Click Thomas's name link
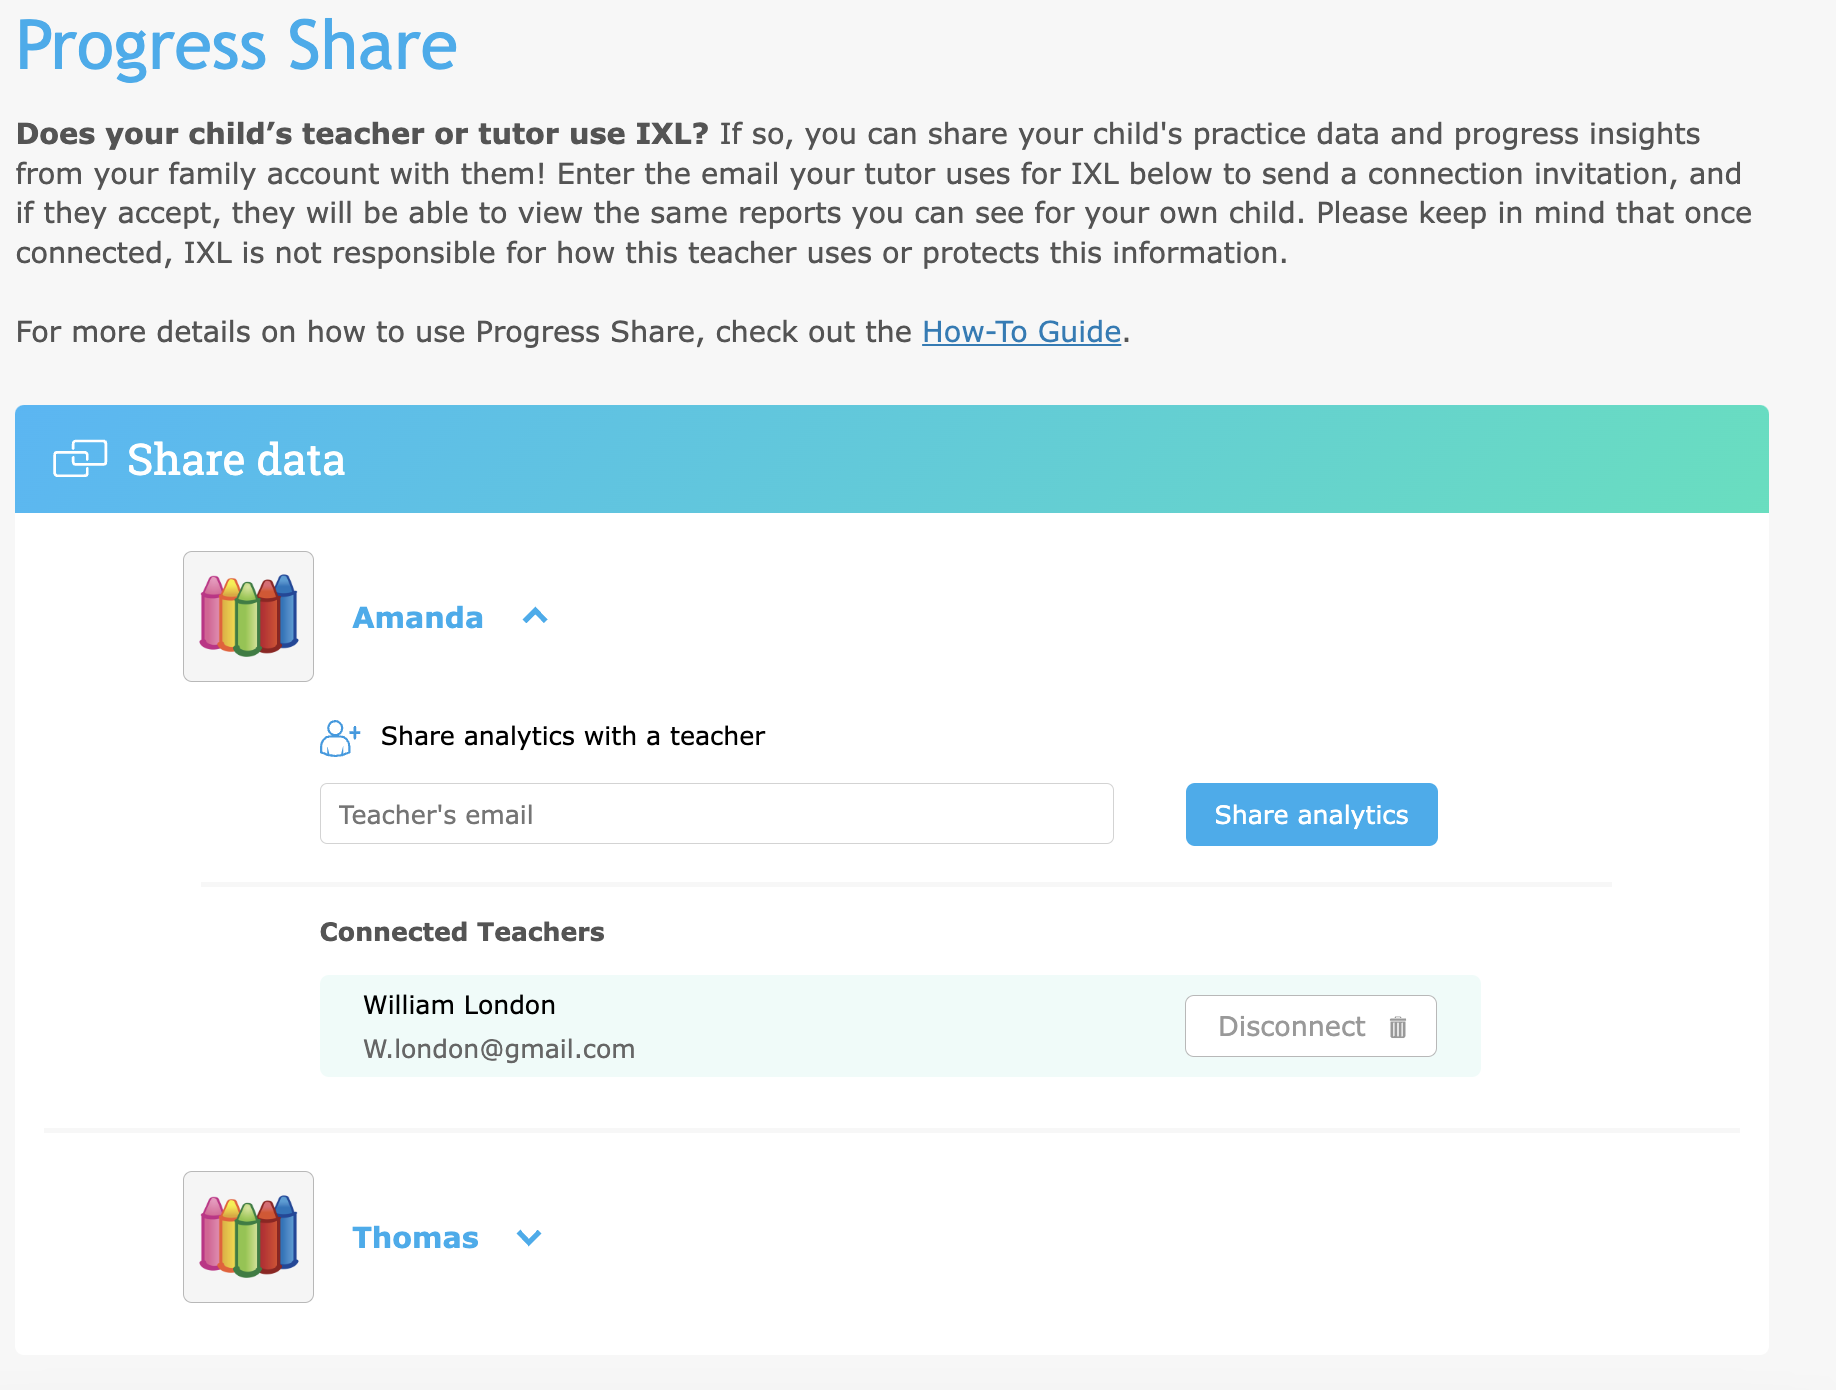This screenshot has height=1390, width=1836. [415, 1237]
